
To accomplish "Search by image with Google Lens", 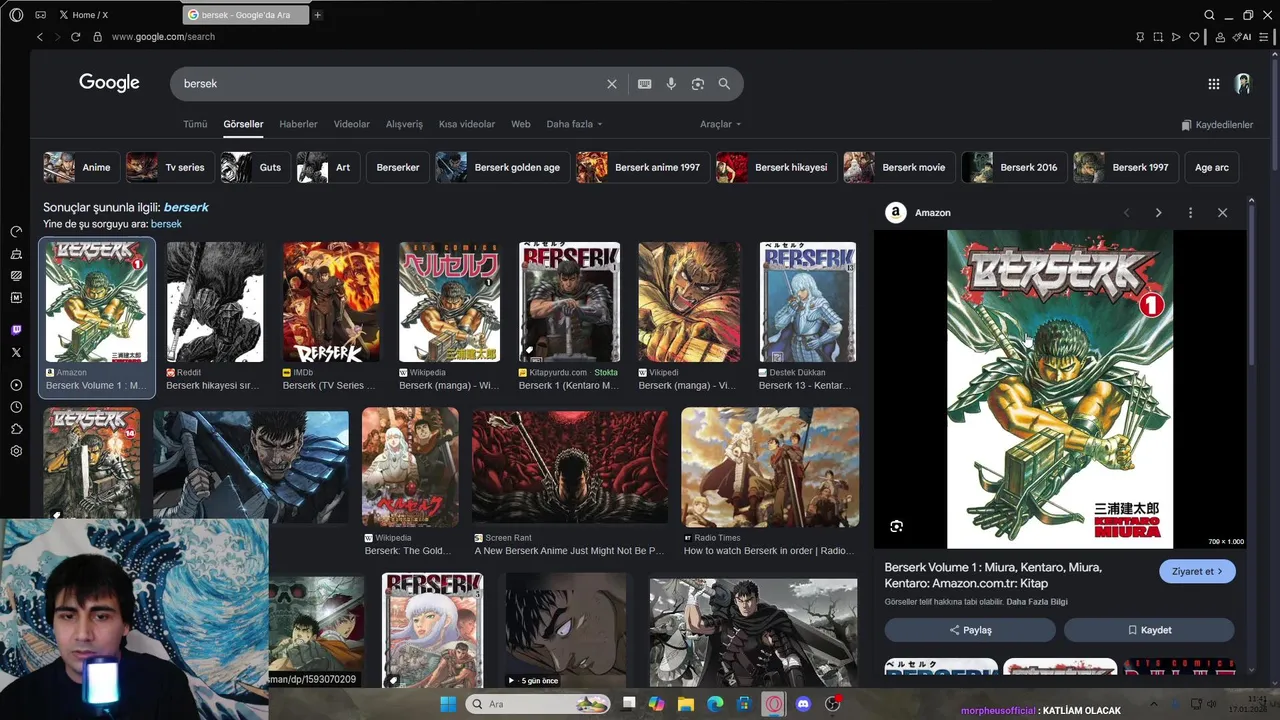I will [698, 84].
